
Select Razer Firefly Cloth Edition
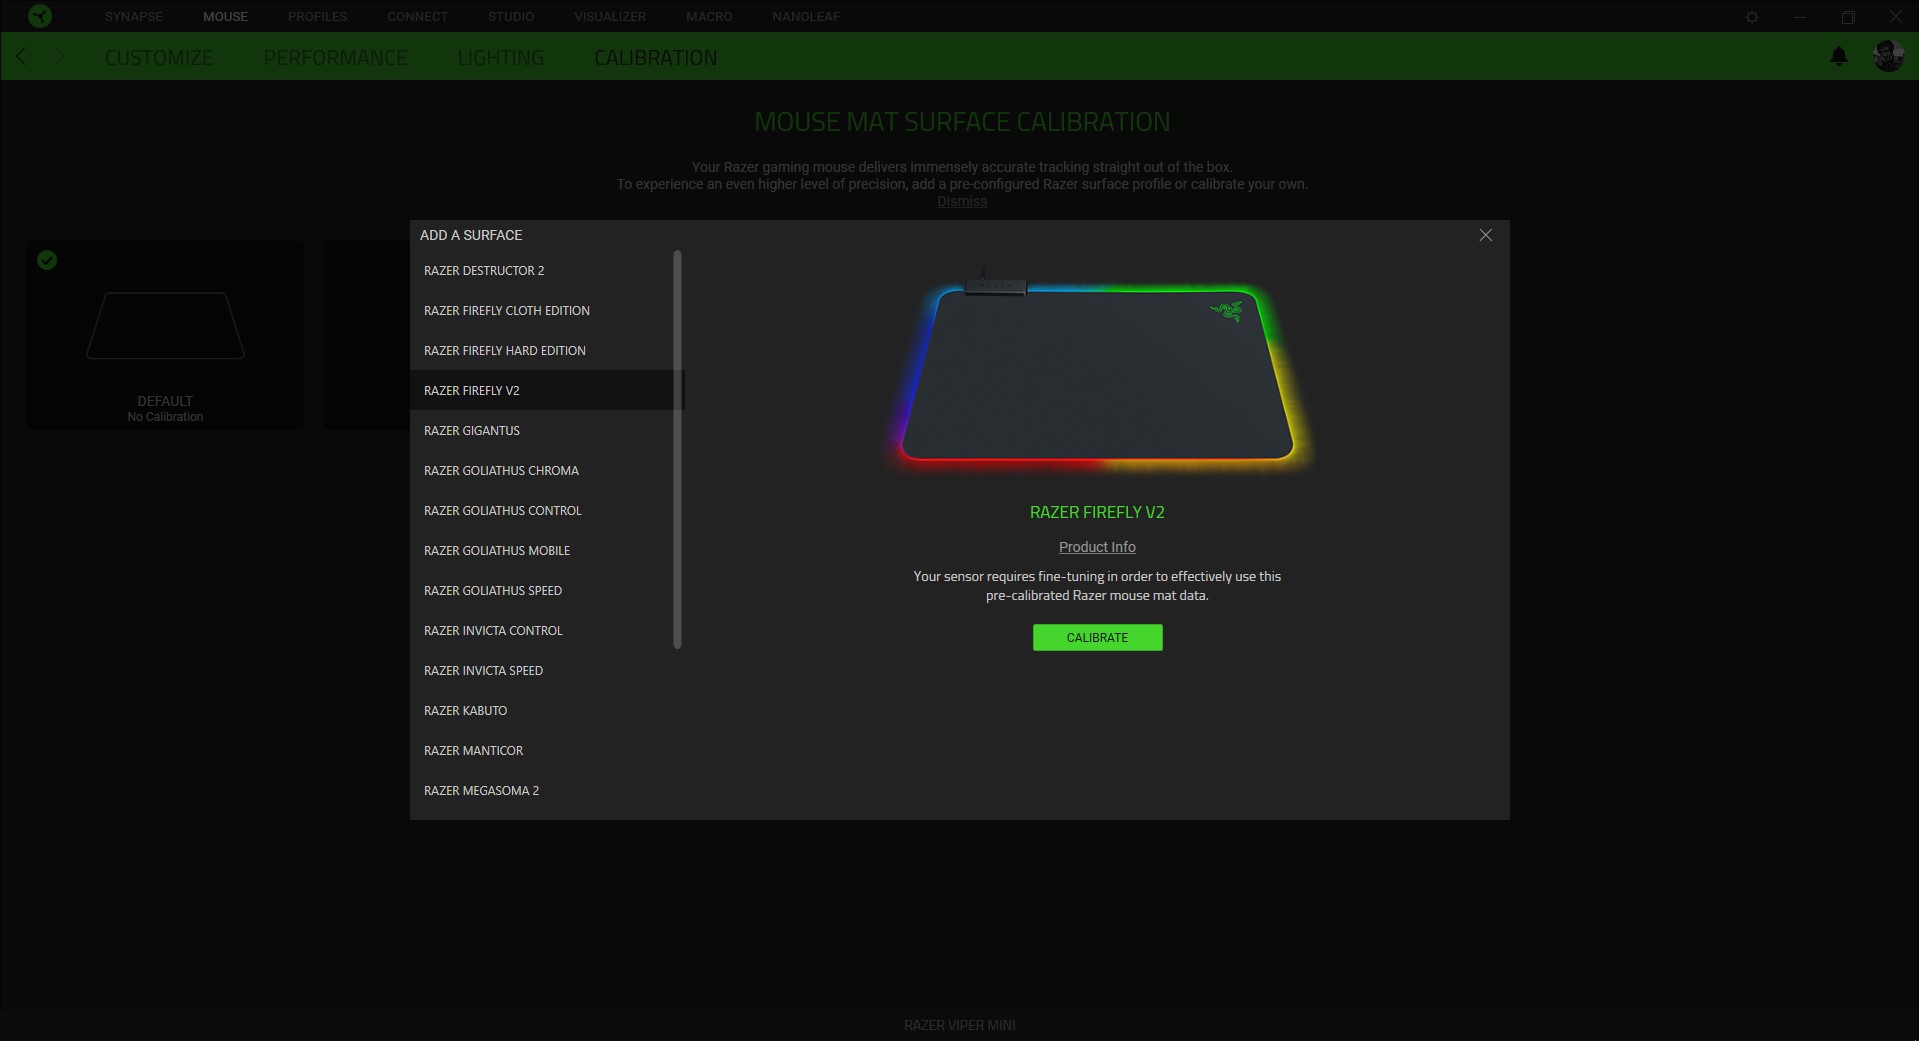(542, 311)
